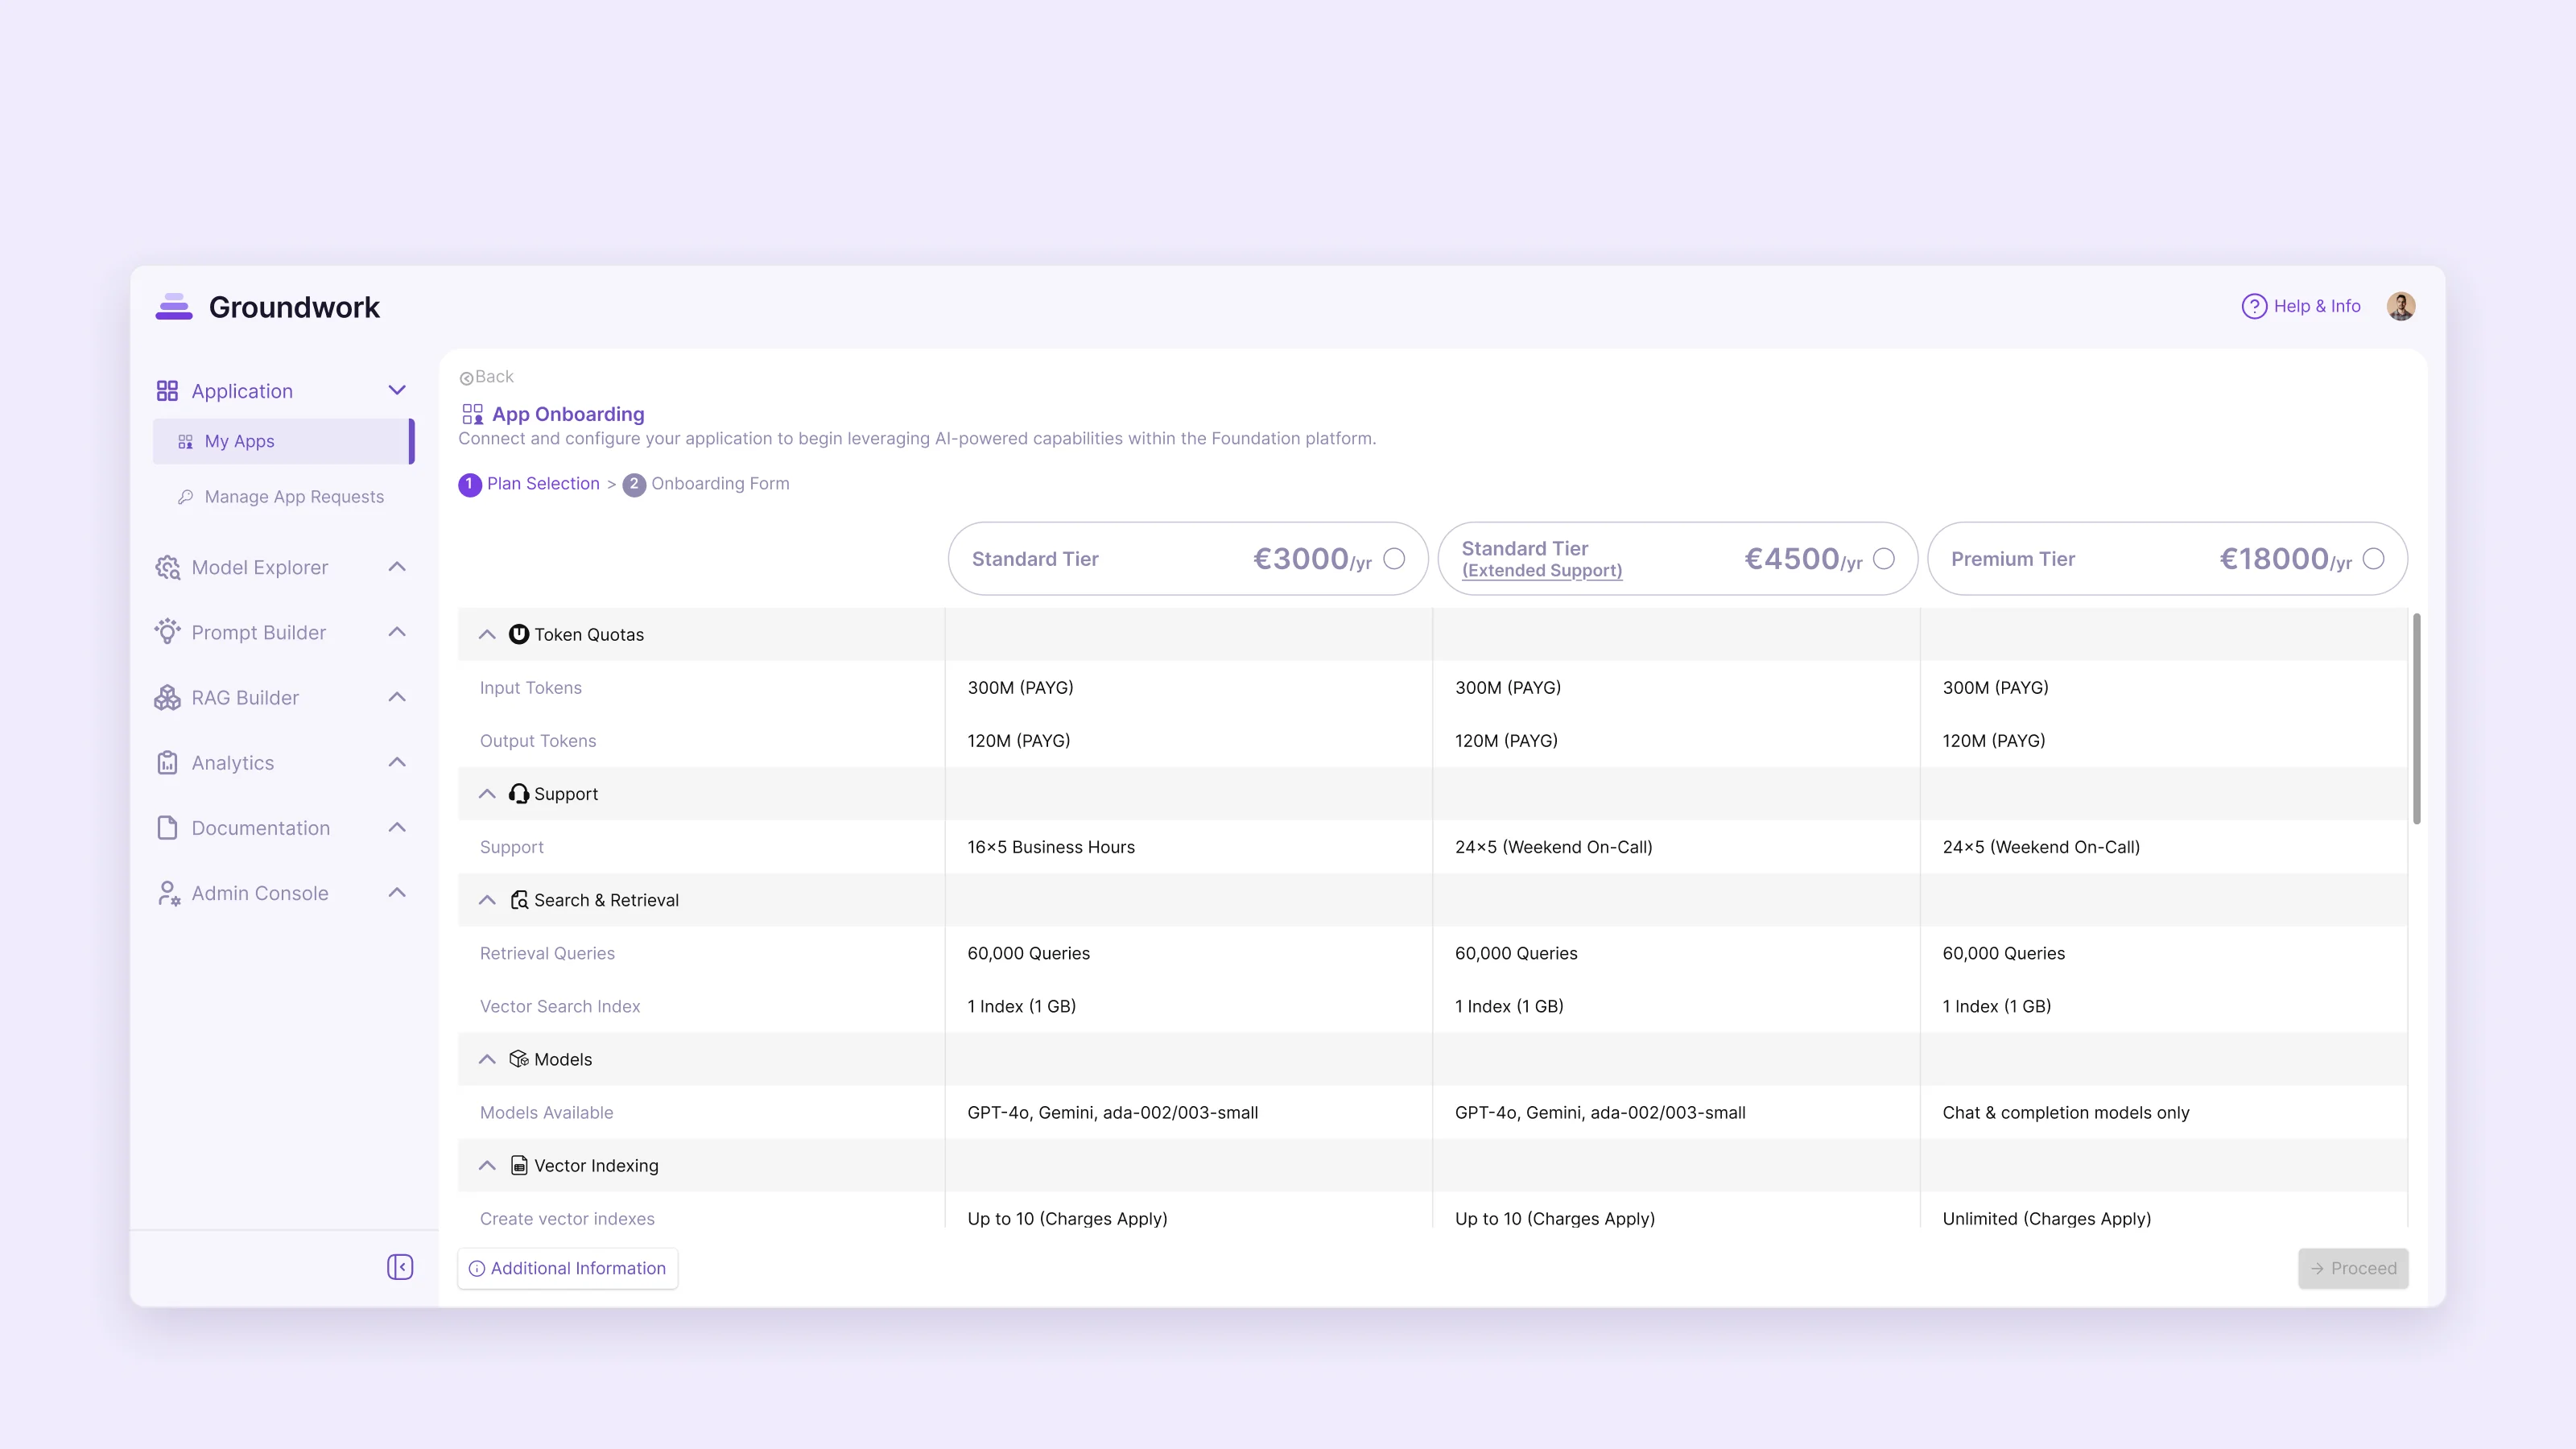Click the Proceed button
The image size is (2576, 1449).
click(2353, 1268)
